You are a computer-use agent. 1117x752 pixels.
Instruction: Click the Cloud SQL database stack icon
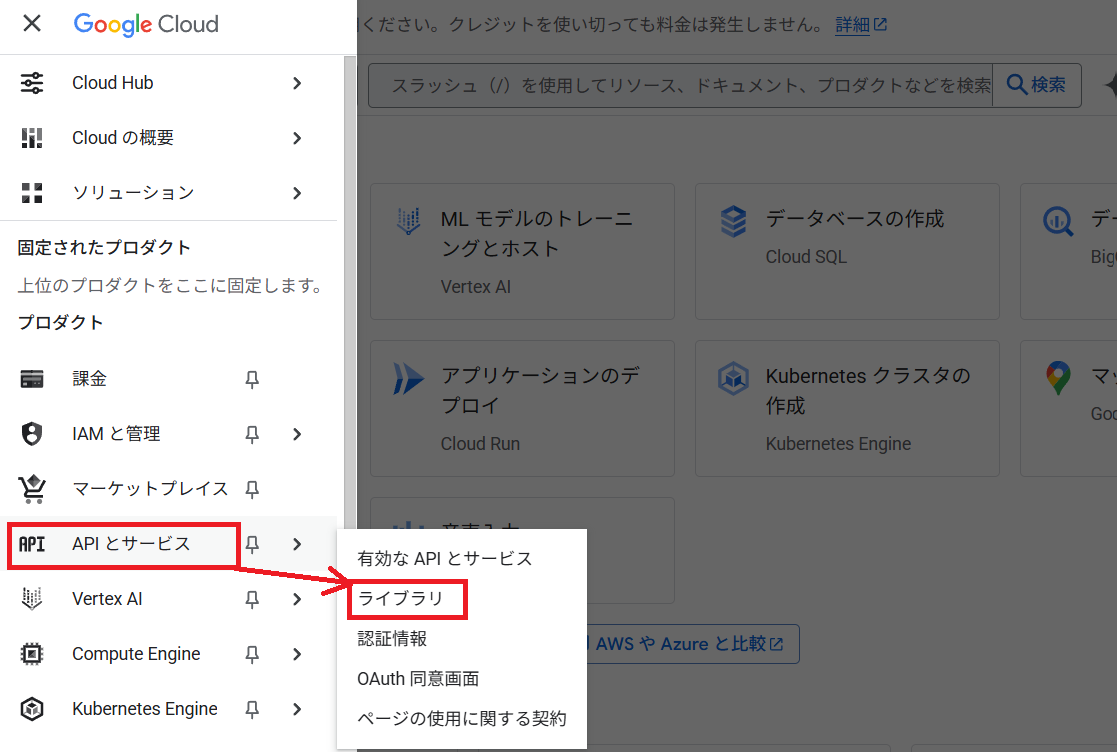coord(733,221)
